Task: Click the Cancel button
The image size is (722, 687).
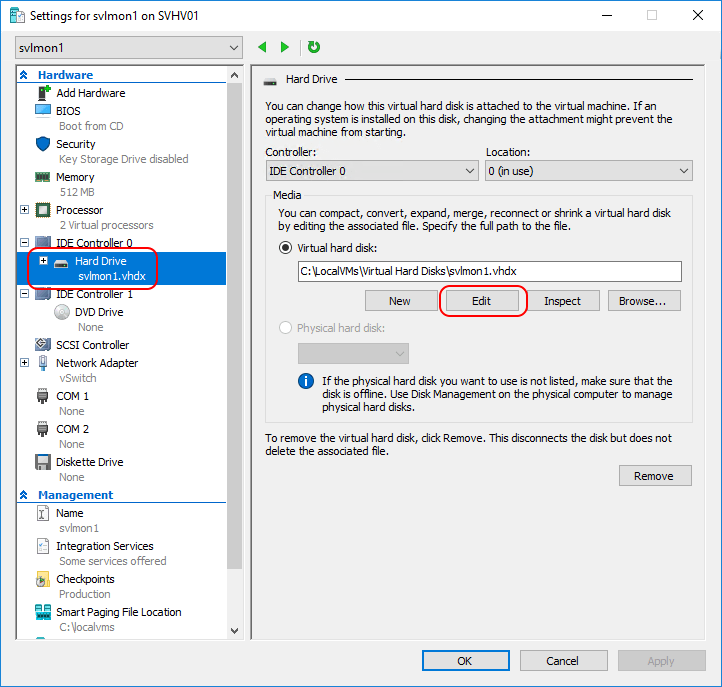Action: (564, 661)
